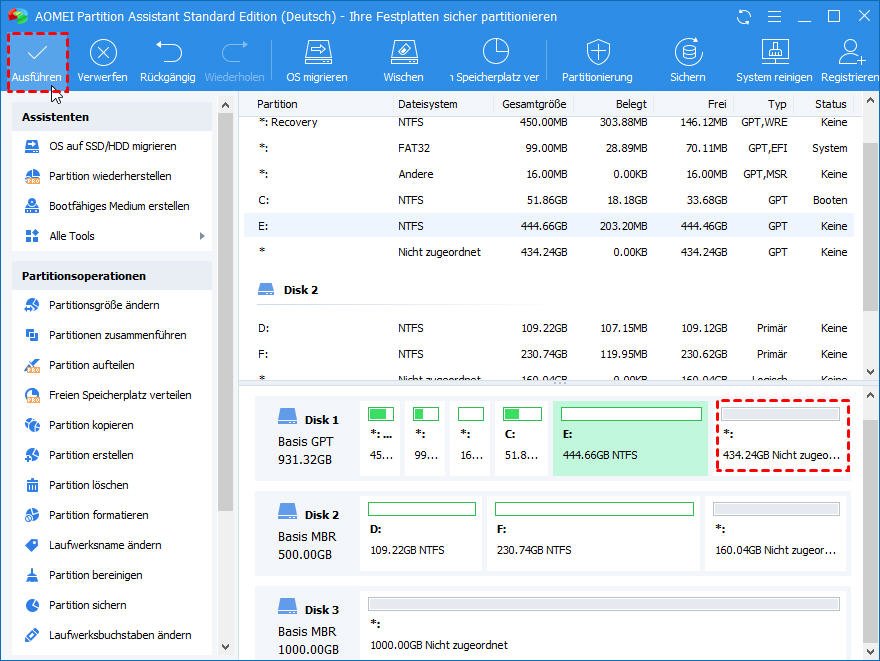Viewport: 880px width, 661px height.
Task: Sort by the Dateisystem column header
Action: tap(427, 104)
